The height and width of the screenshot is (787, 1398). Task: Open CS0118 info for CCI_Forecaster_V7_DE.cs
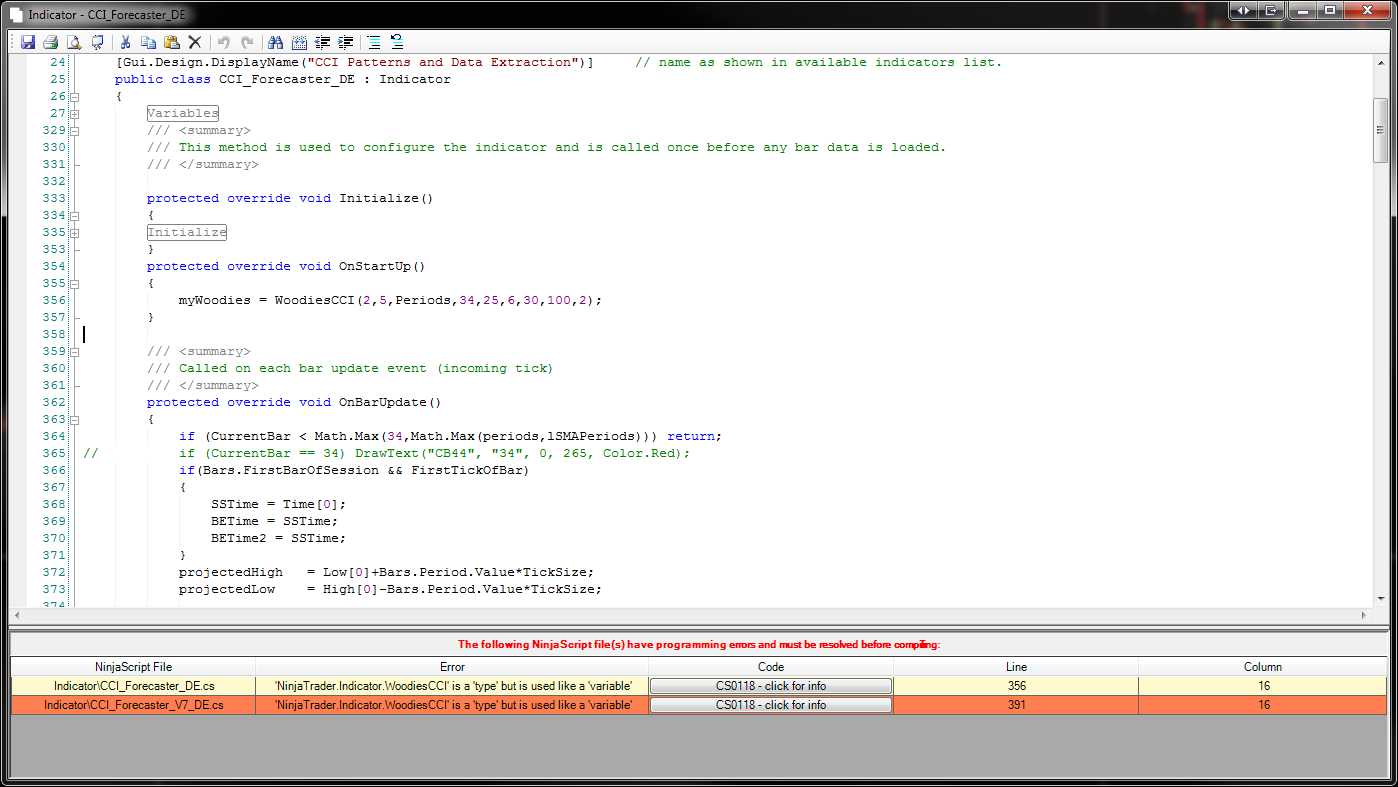click(x=771, y=705)
